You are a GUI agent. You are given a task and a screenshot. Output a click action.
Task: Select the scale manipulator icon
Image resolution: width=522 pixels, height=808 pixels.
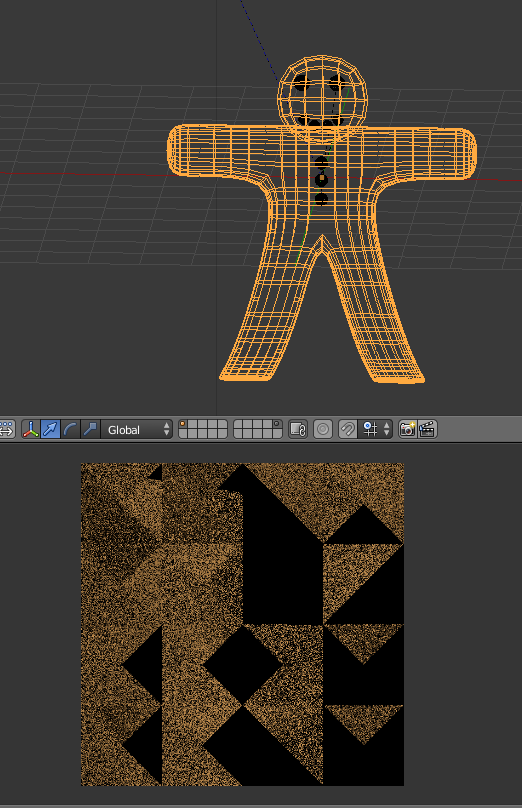click(90, 429)
